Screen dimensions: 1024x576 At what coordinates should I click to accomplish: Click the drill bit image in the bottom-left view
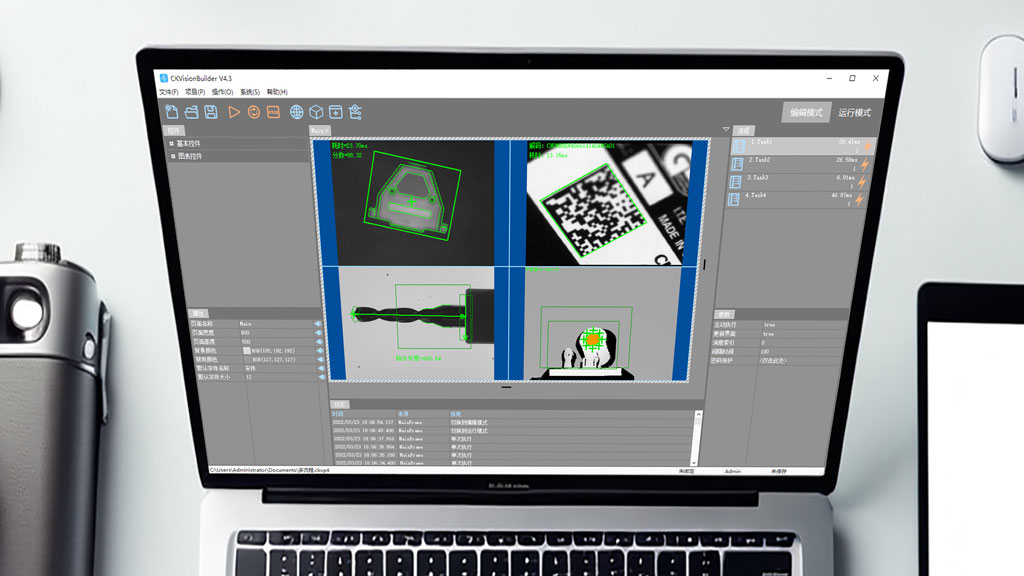tap(417, 324)
